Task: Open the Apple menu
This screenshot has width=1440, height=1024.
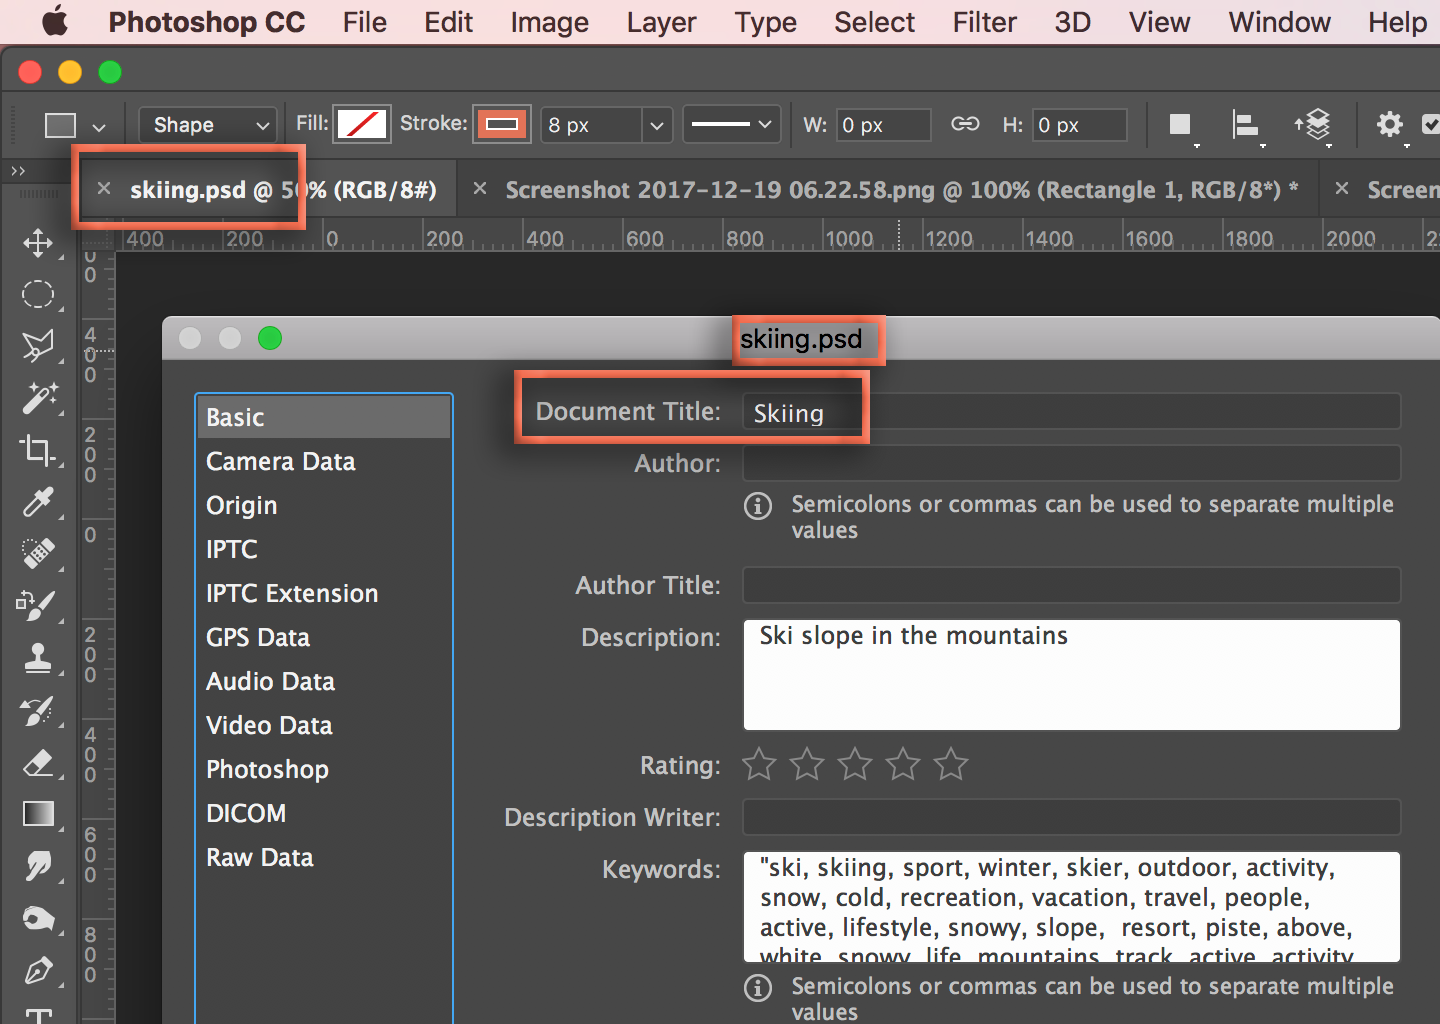Action: pyautogui.click(x=55, y=21)
